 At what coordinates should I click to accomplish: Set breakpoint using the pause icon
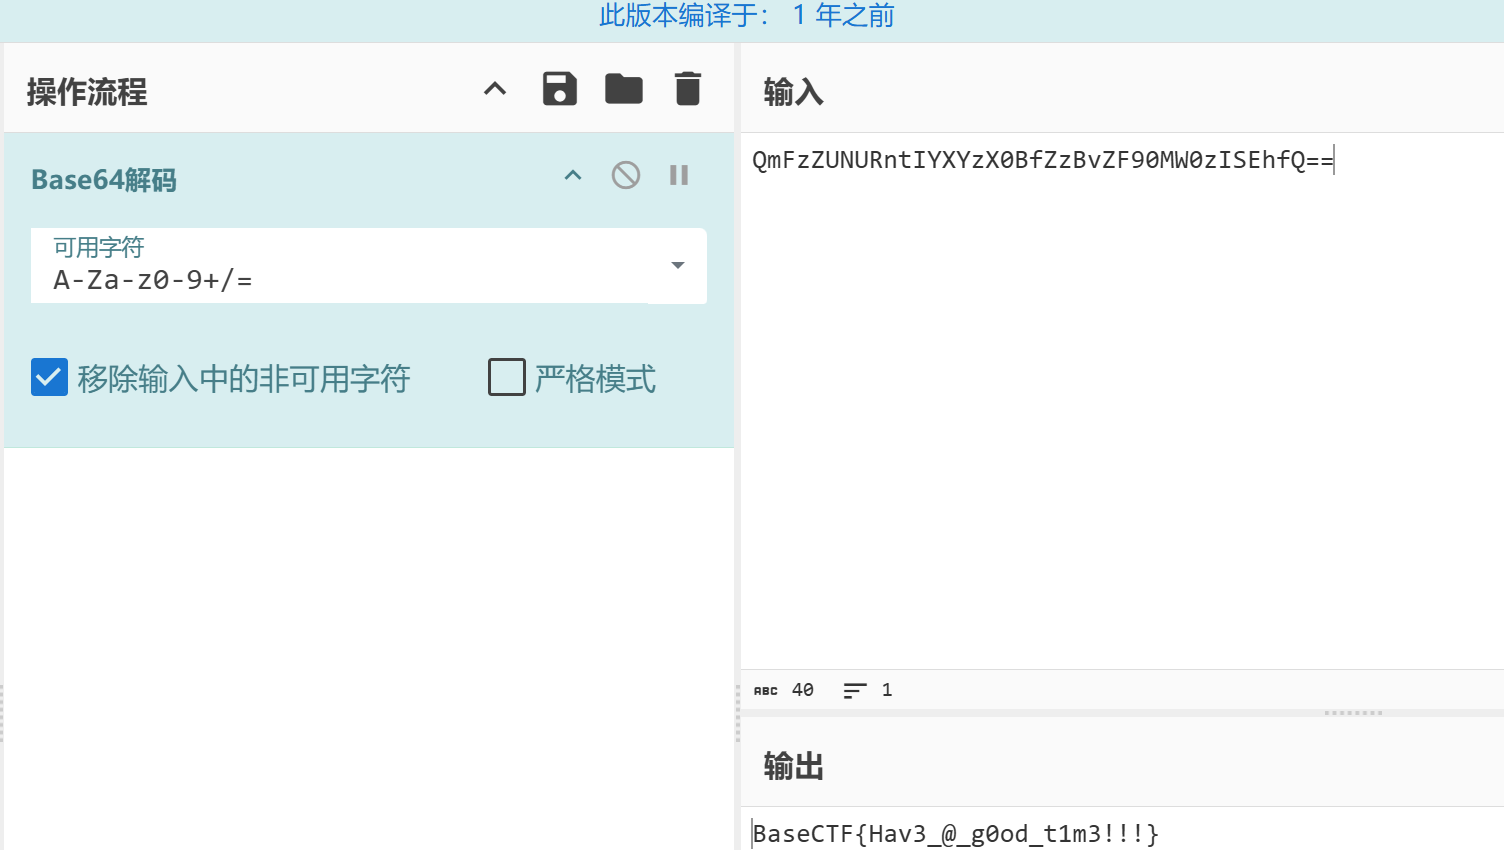[679, 176]
